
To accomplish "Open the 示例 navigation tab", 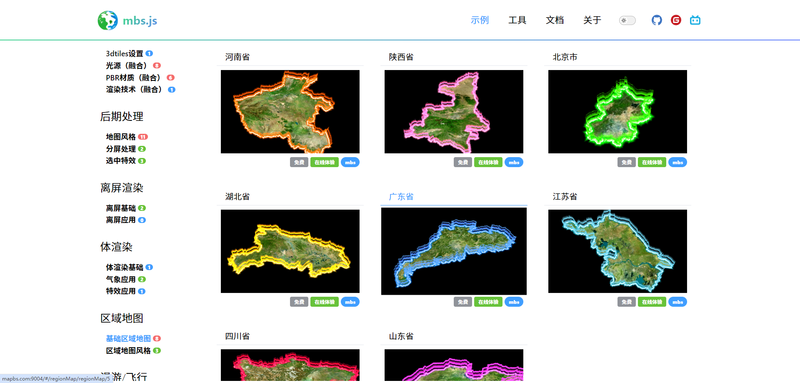I will tap(480, 20).
